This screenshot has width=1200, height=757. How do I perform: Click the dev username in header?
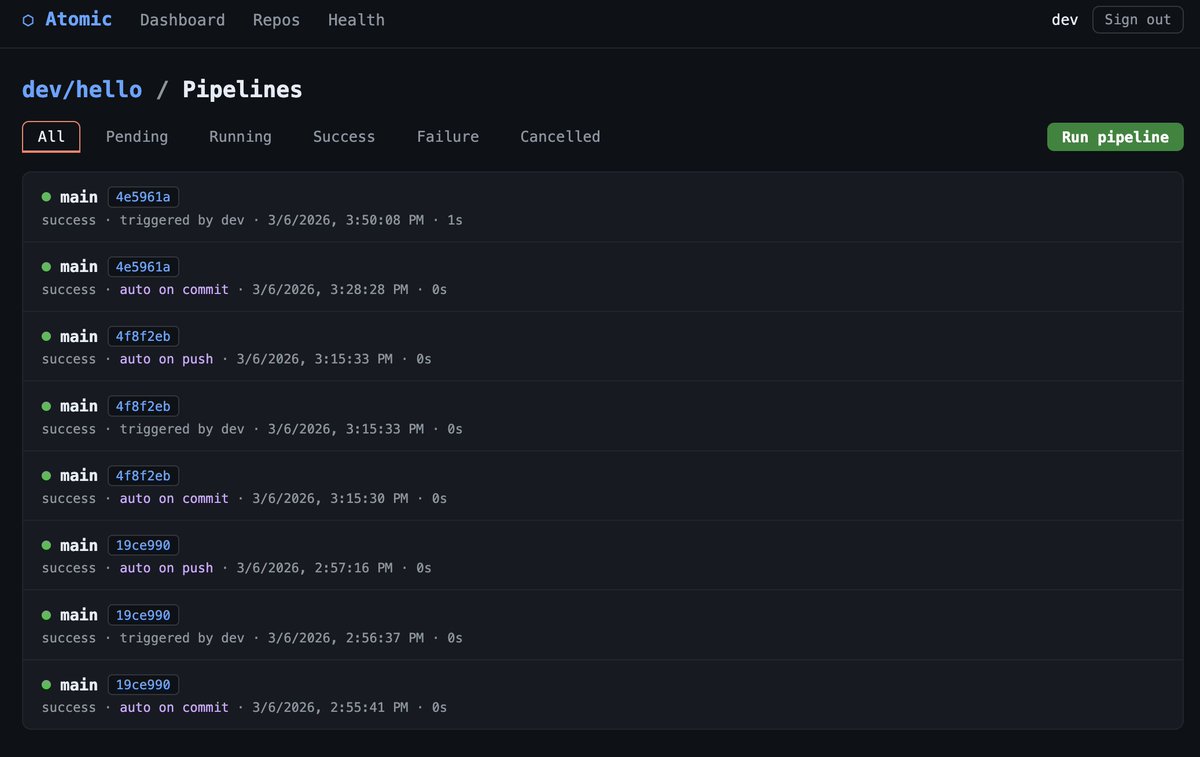[x=1065, y=20]
